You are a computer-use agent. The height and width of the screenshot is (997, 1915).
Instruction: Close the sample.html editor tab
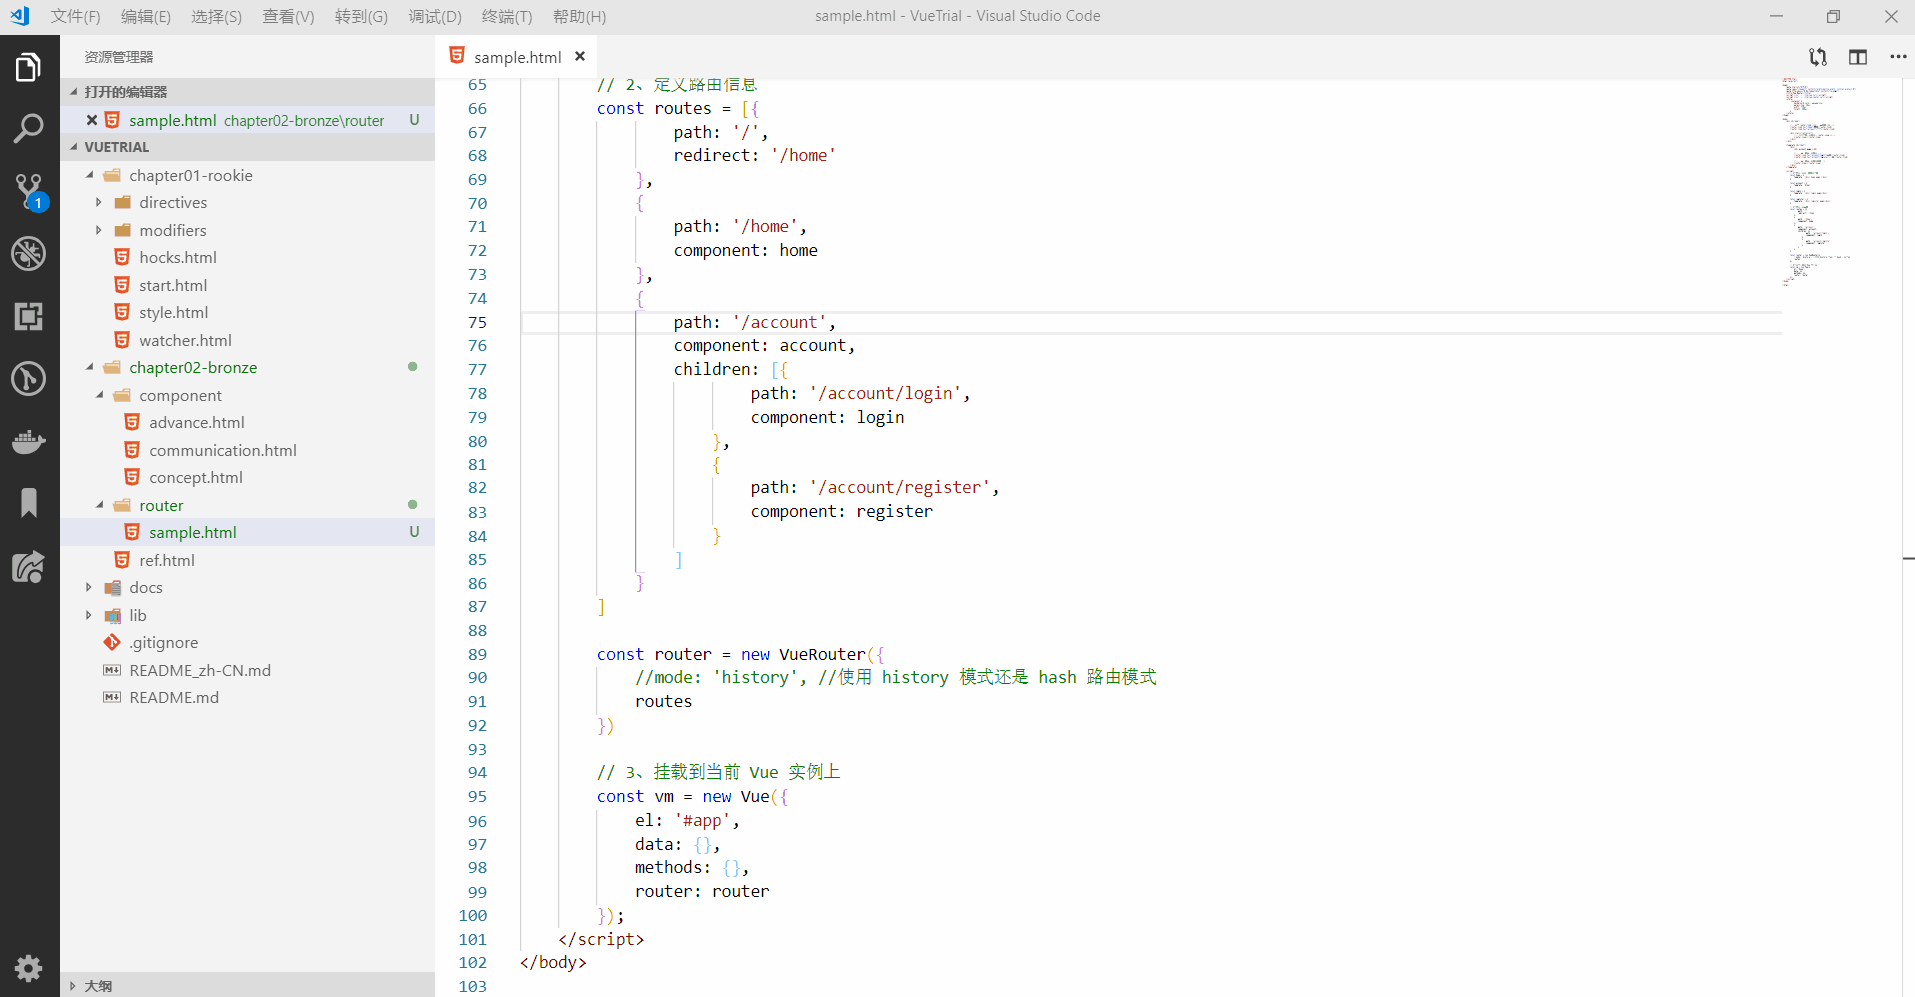580,56
